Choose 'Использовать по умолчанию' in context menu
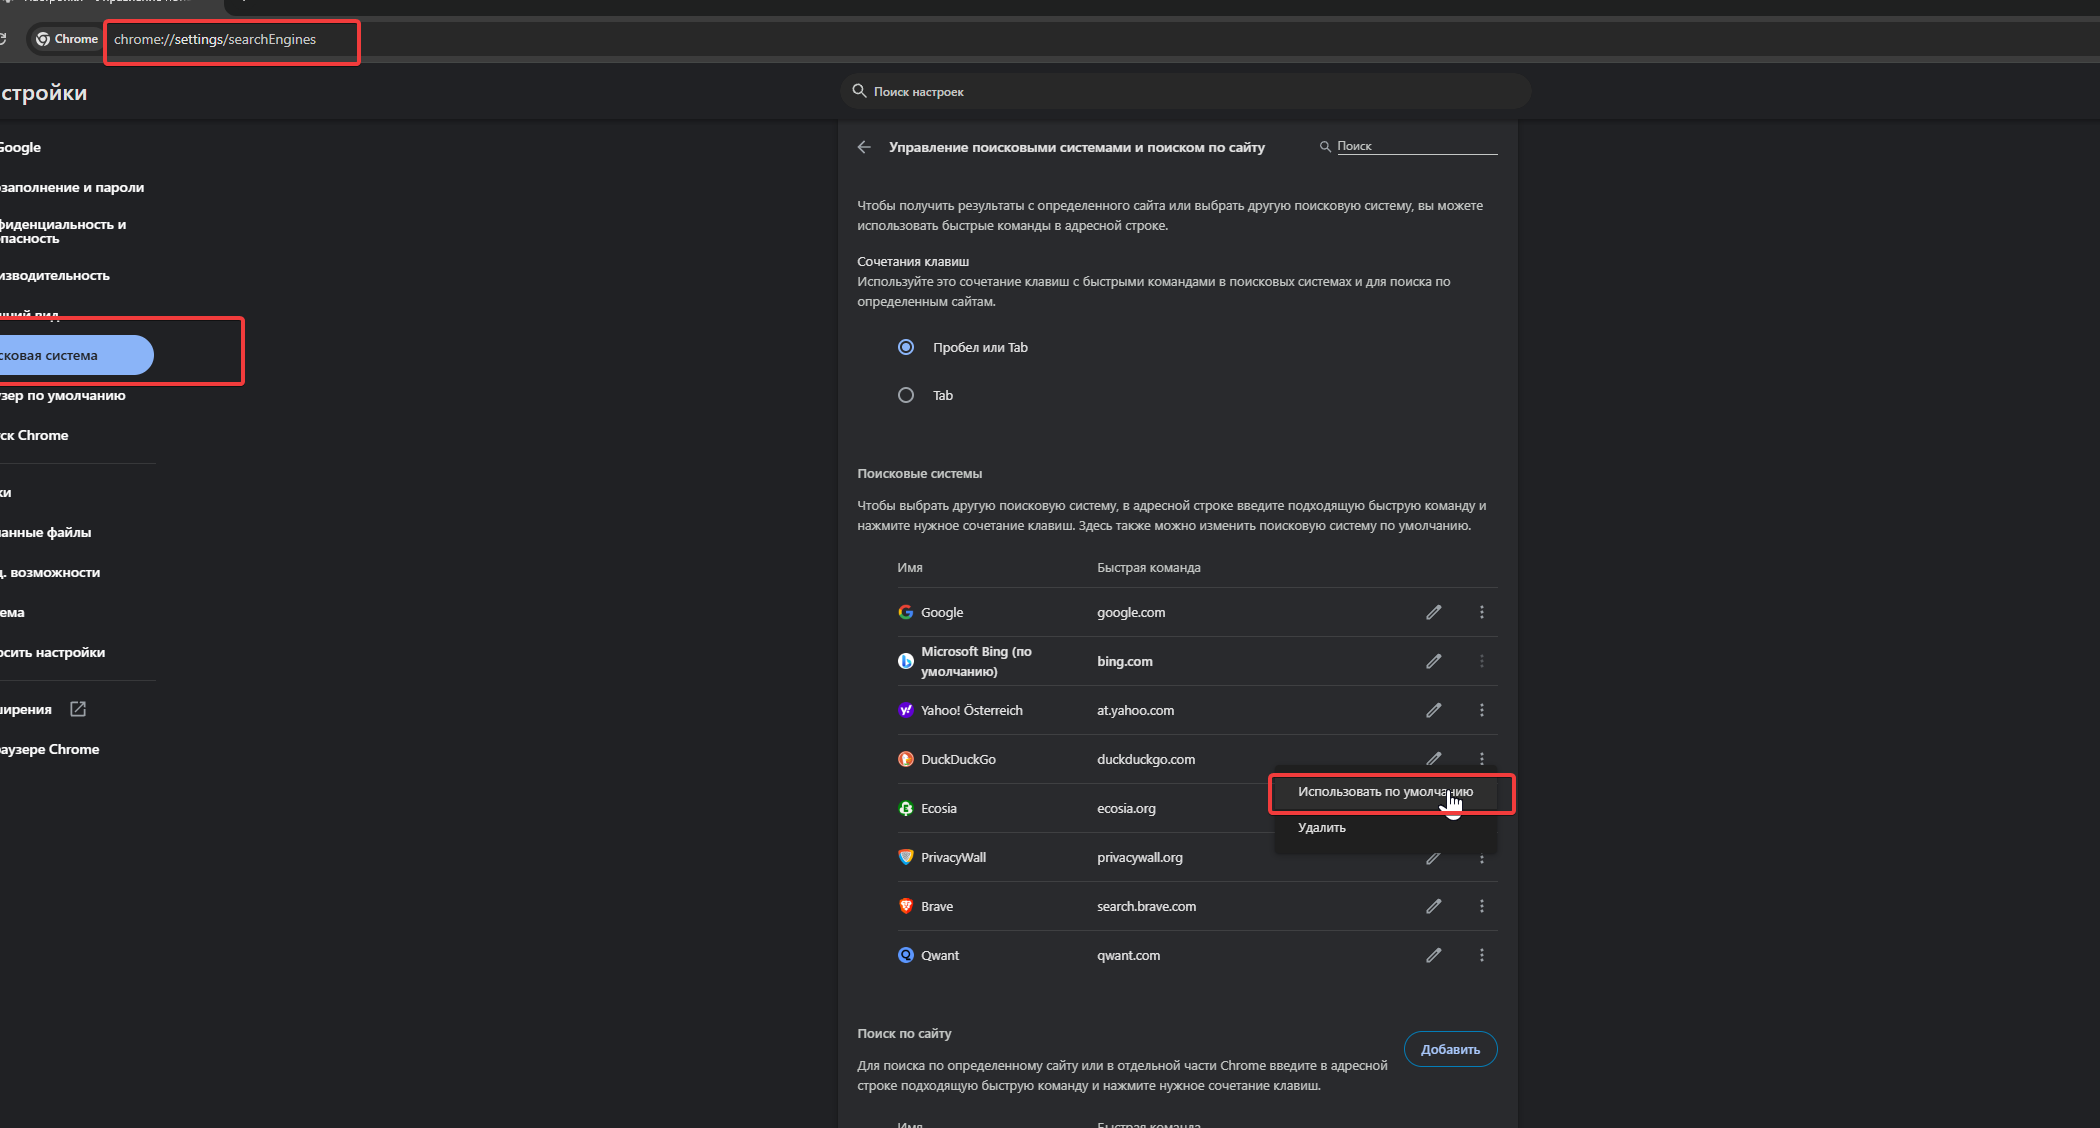This screenshot has height=1128, width=2100. pyautogui.click(x=1384, y=792)
